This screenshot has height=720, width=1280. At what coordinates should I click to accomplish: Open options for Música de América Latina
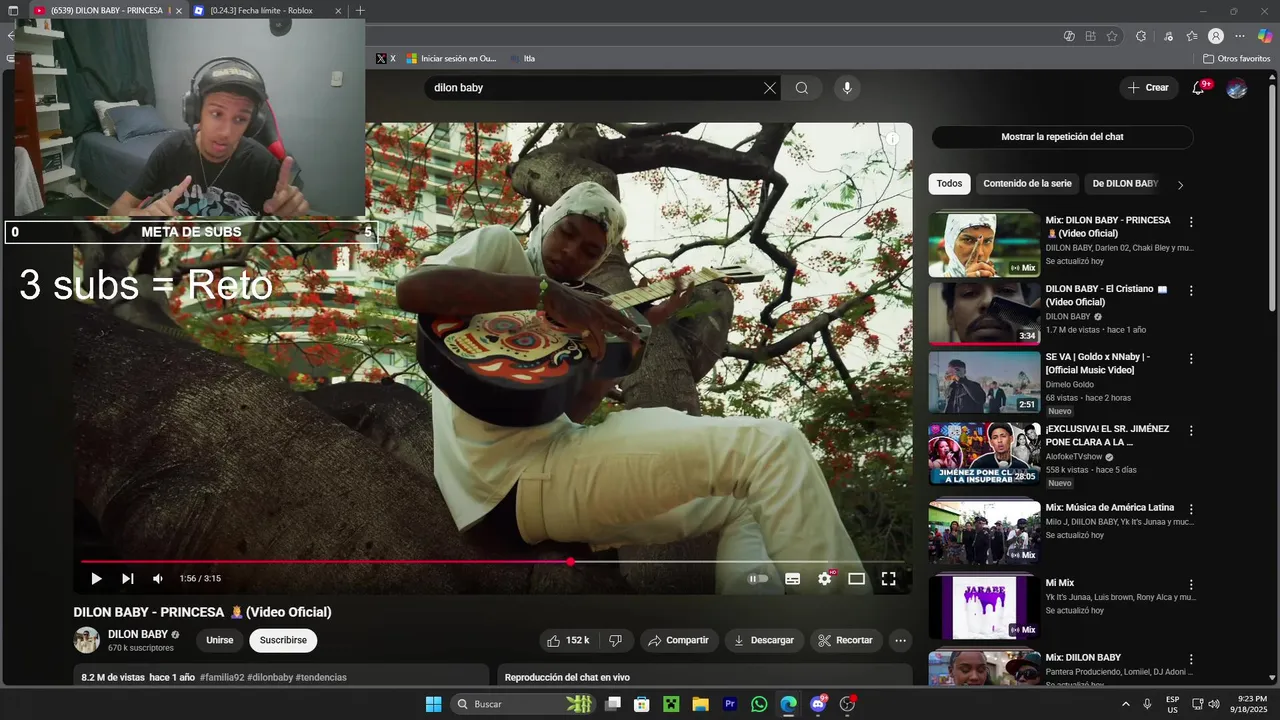click(1191, 509)
